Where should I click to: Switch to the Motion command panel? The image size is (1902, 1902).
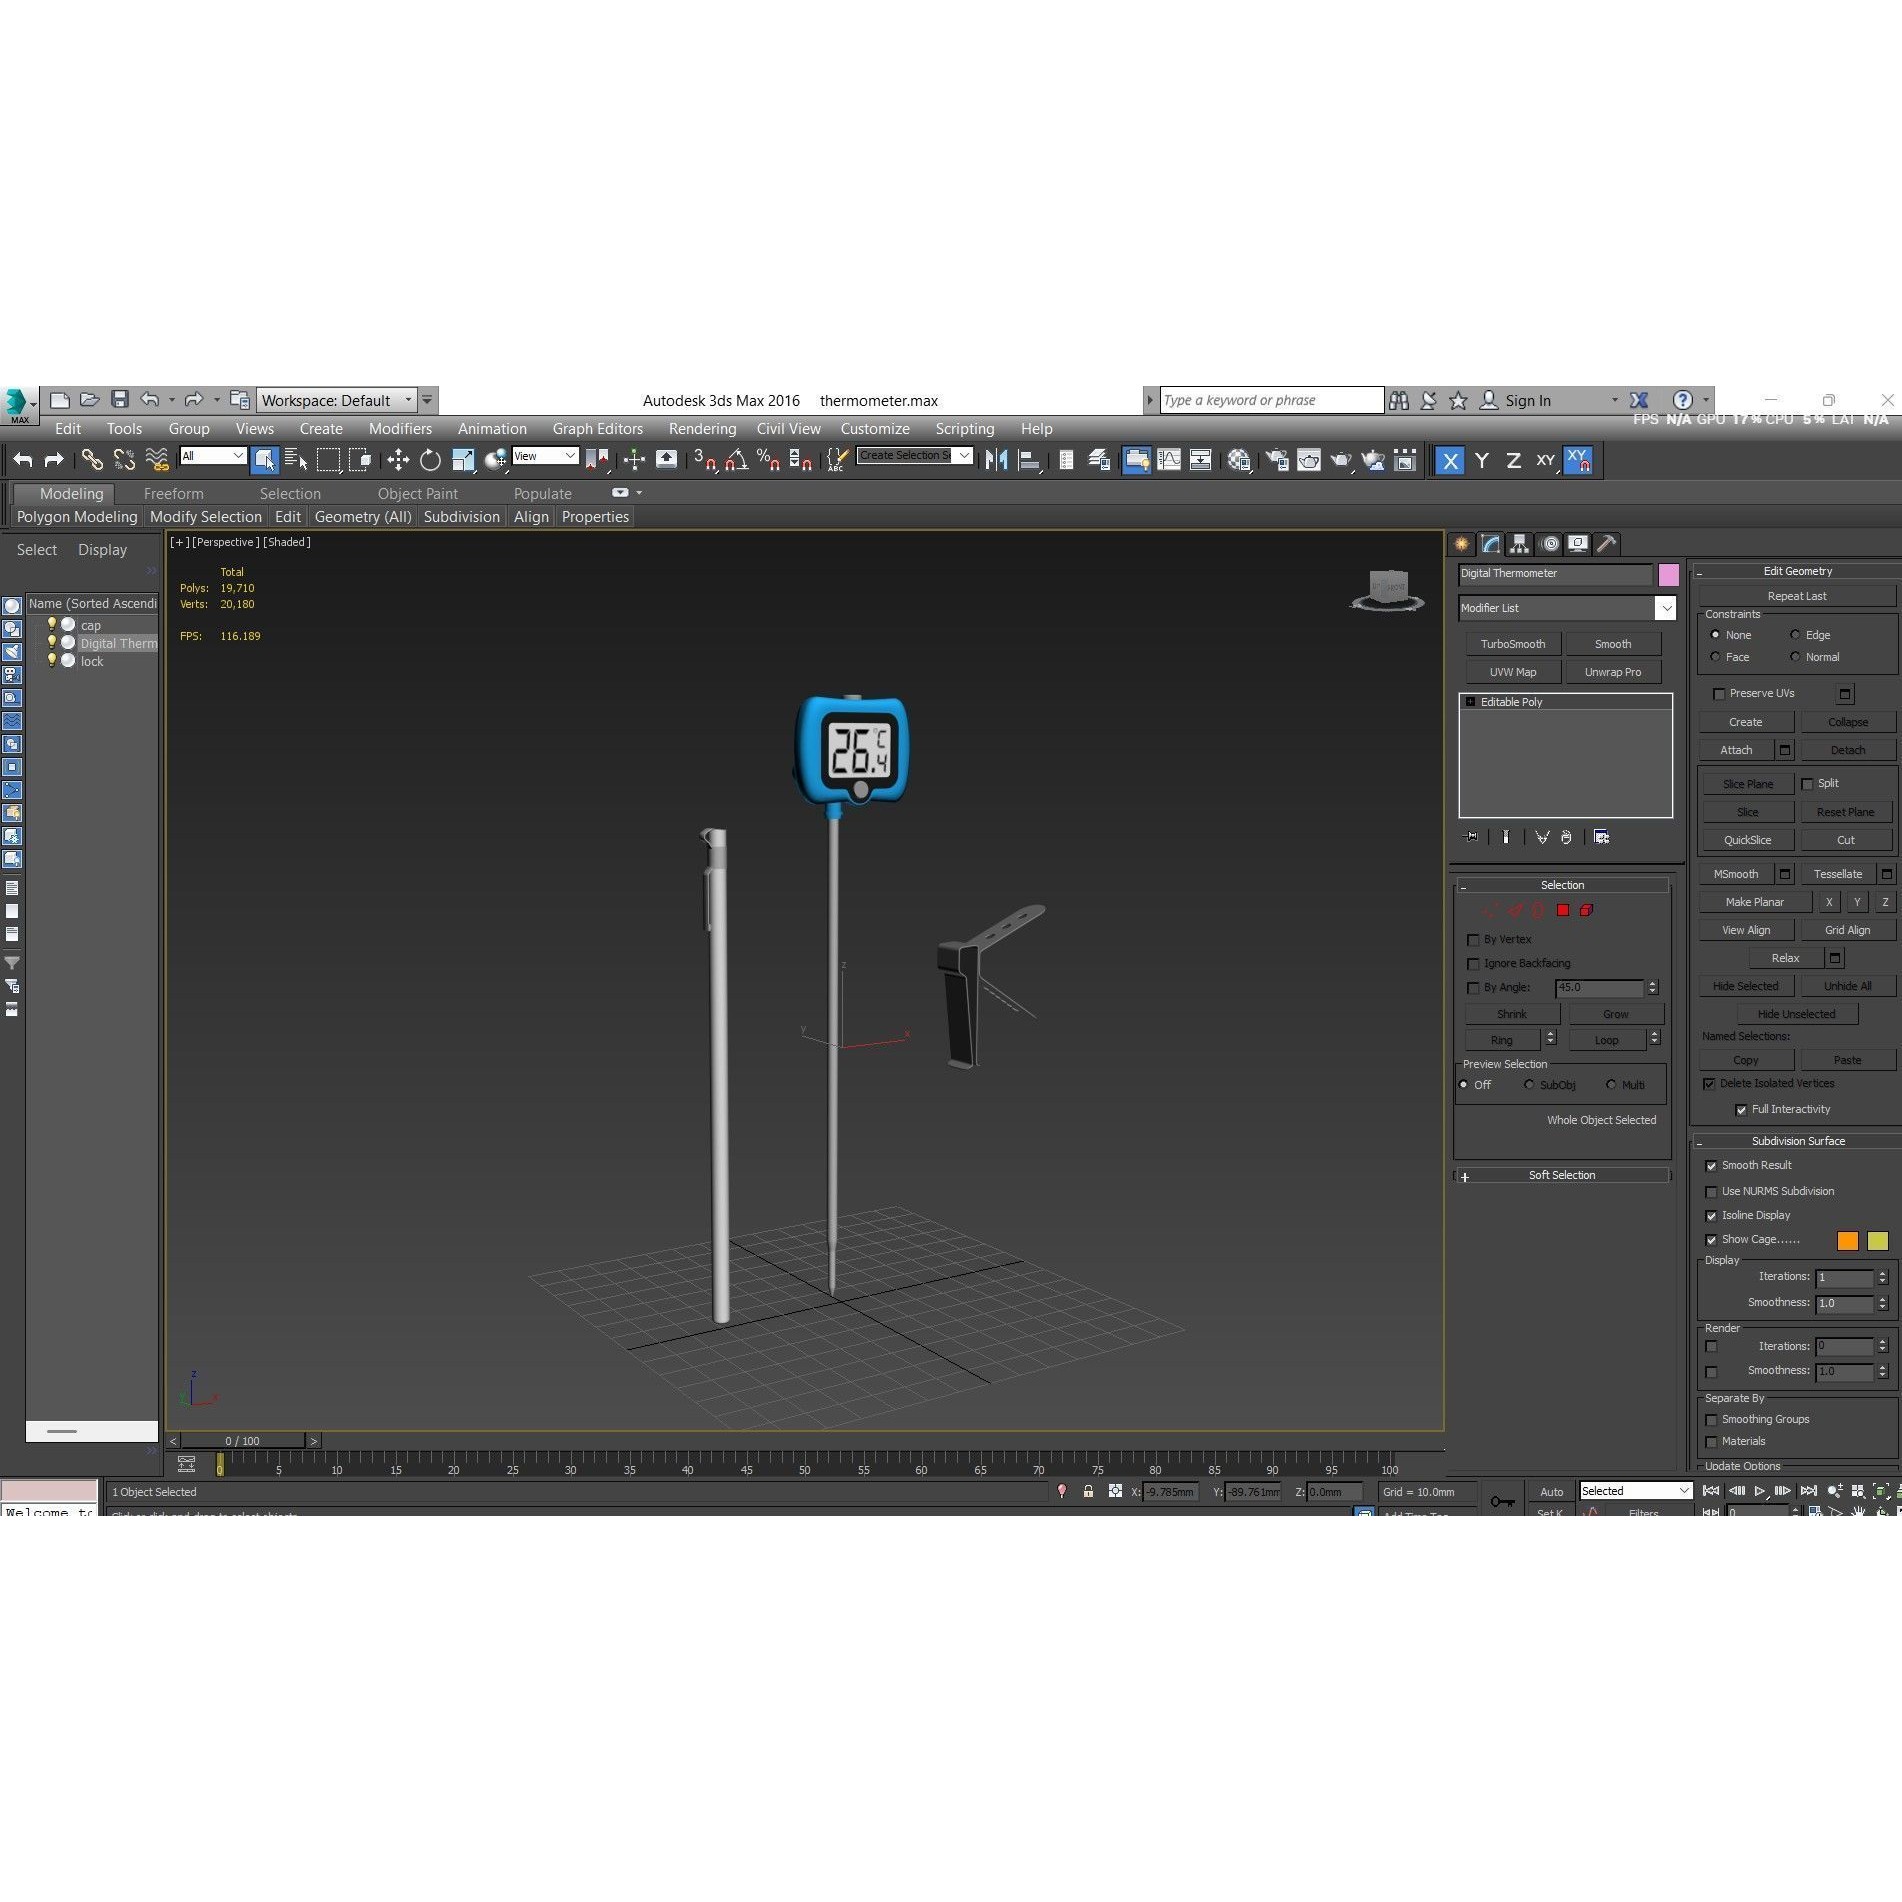click(x=1550, y=544)
